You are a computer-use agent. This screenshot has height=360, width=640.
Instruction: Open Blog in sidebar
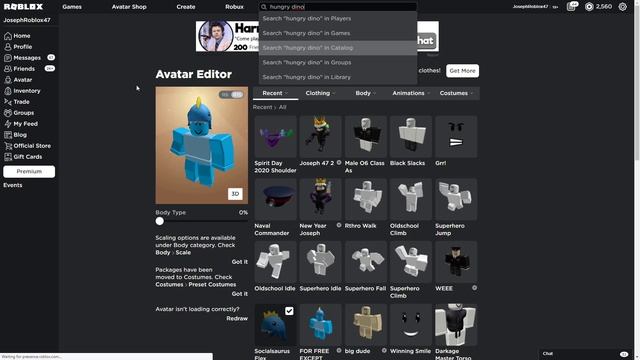click(x=16, y=135)
